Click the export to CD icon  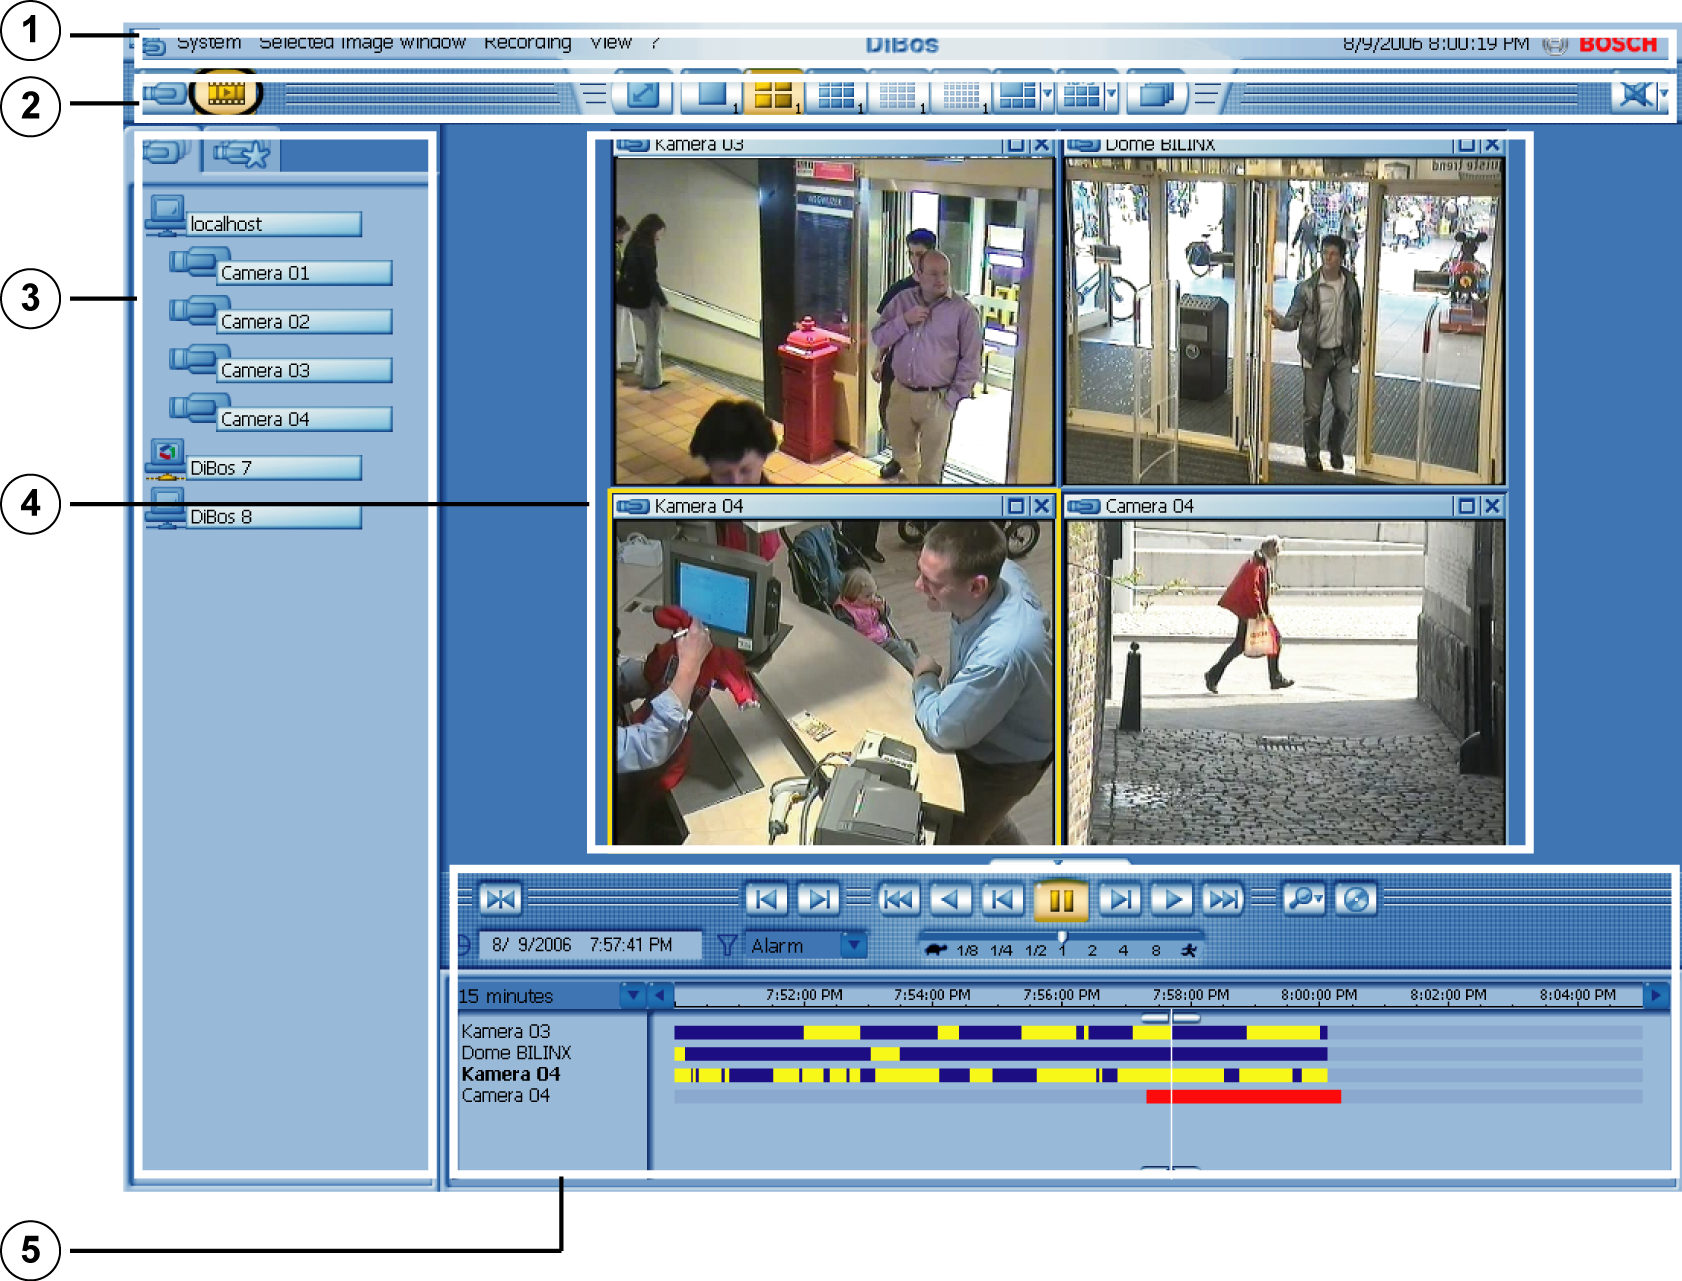click(x=1356, y=899)
